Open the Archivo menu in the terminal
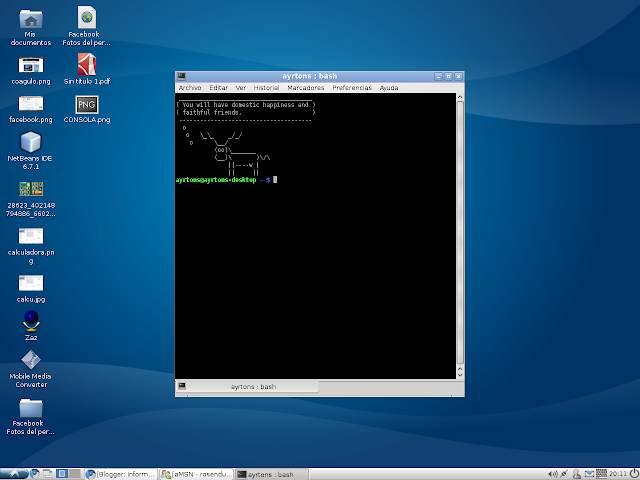Screen dimensions: 640x480 190,88
